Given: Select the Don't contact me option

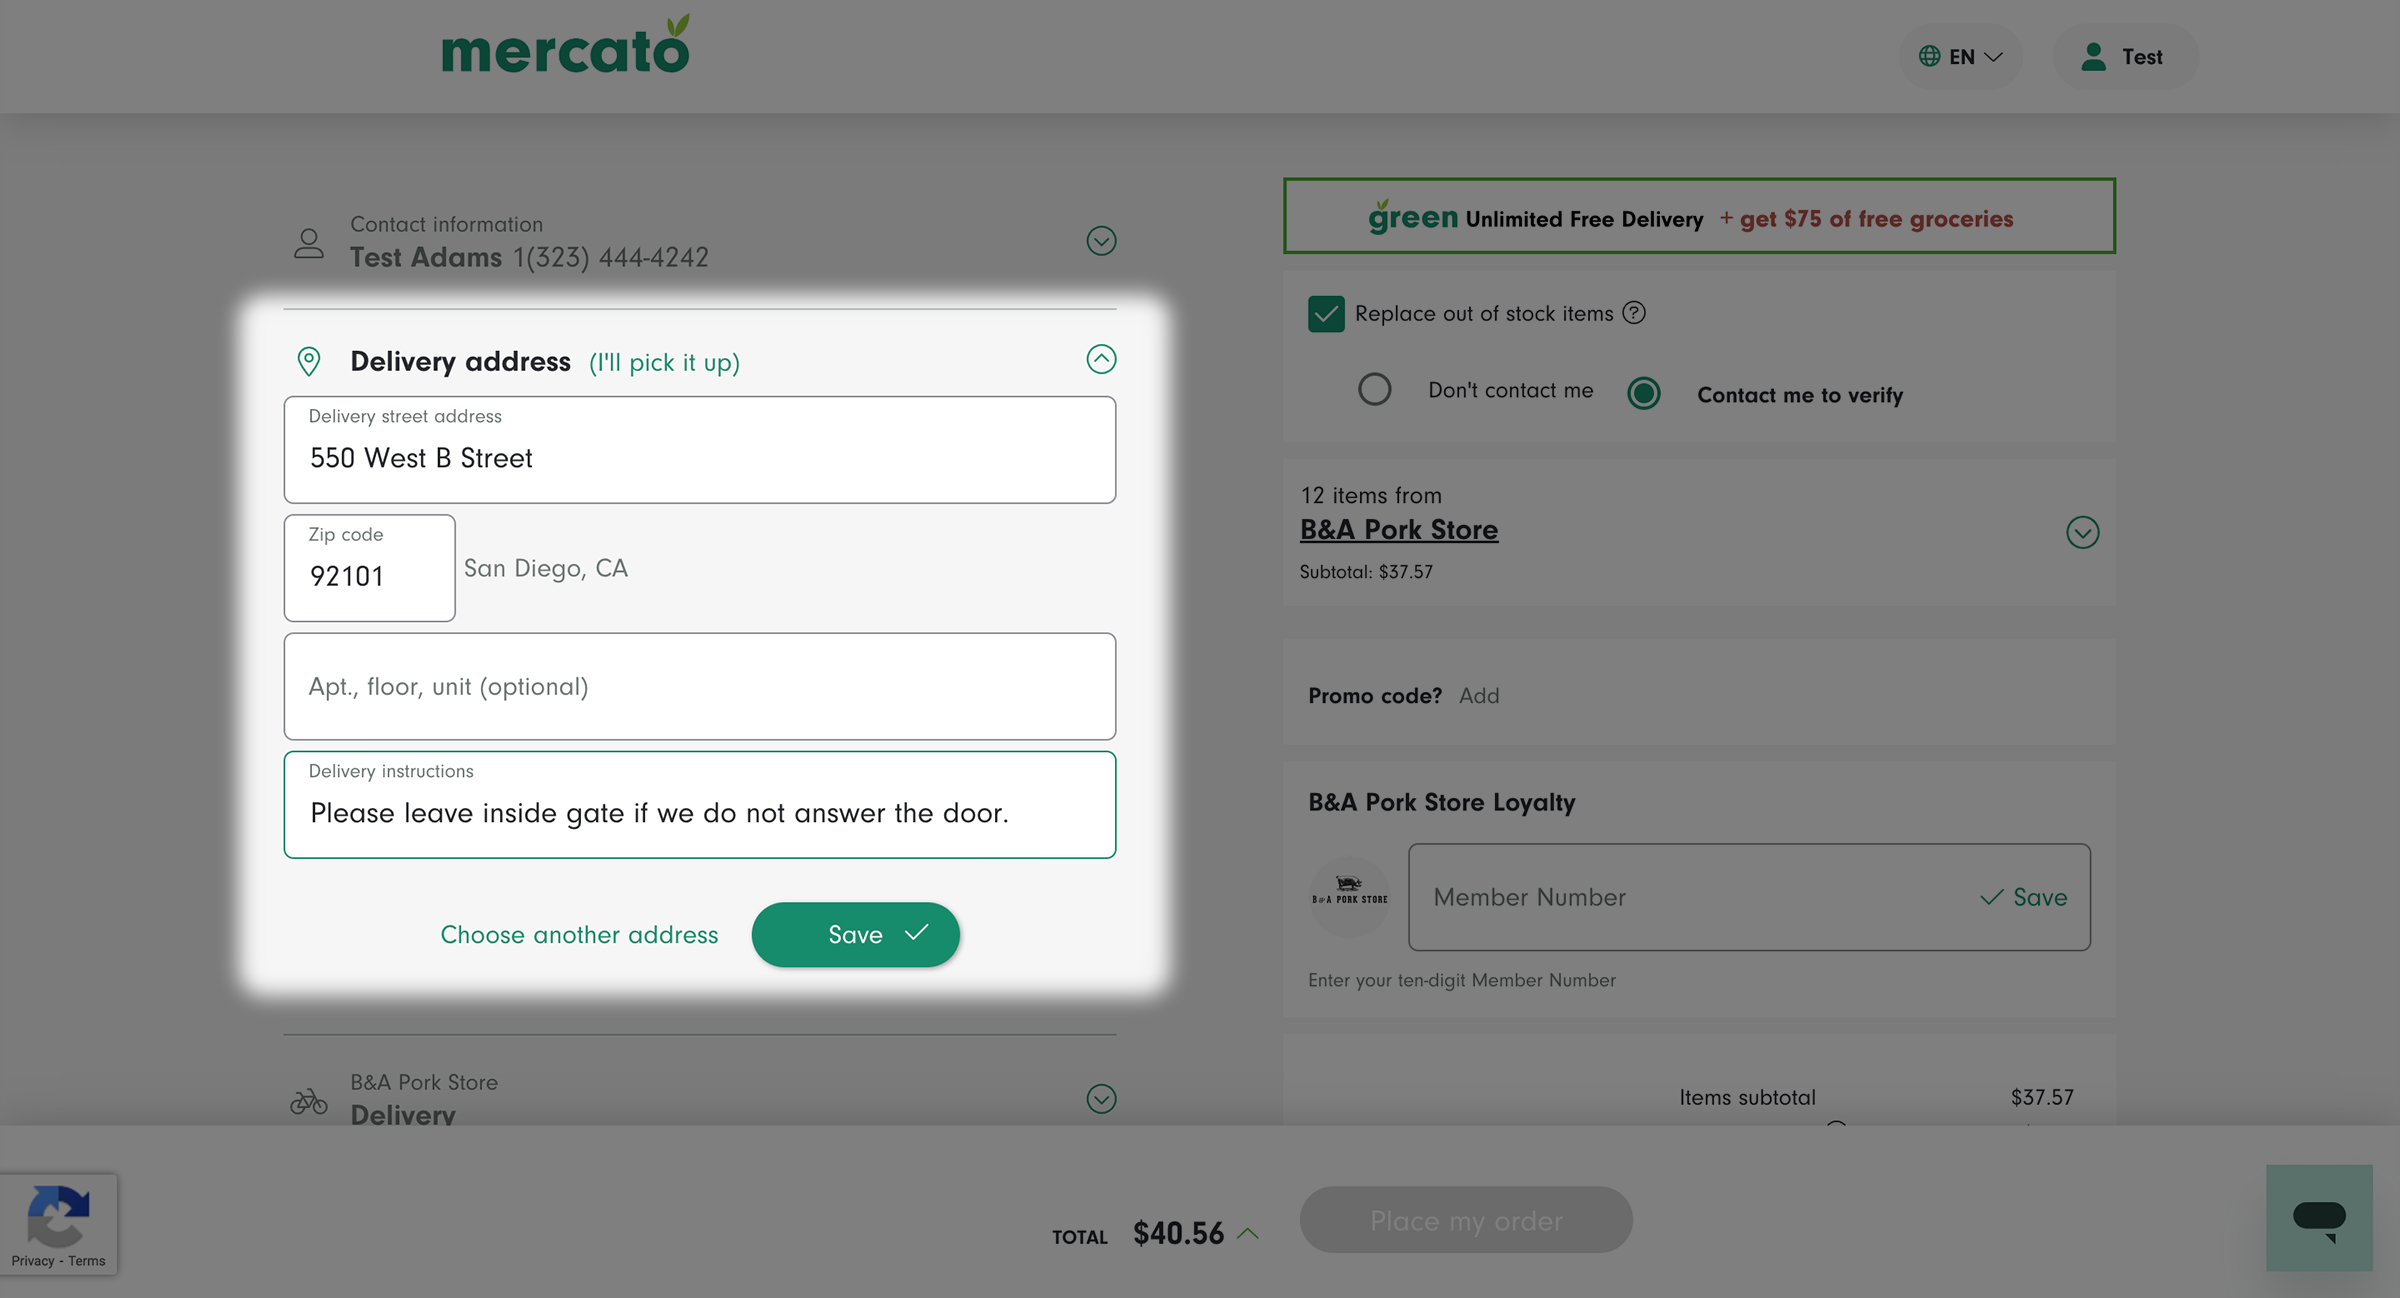Looking at the screenshot, I should click(1374, 389).
